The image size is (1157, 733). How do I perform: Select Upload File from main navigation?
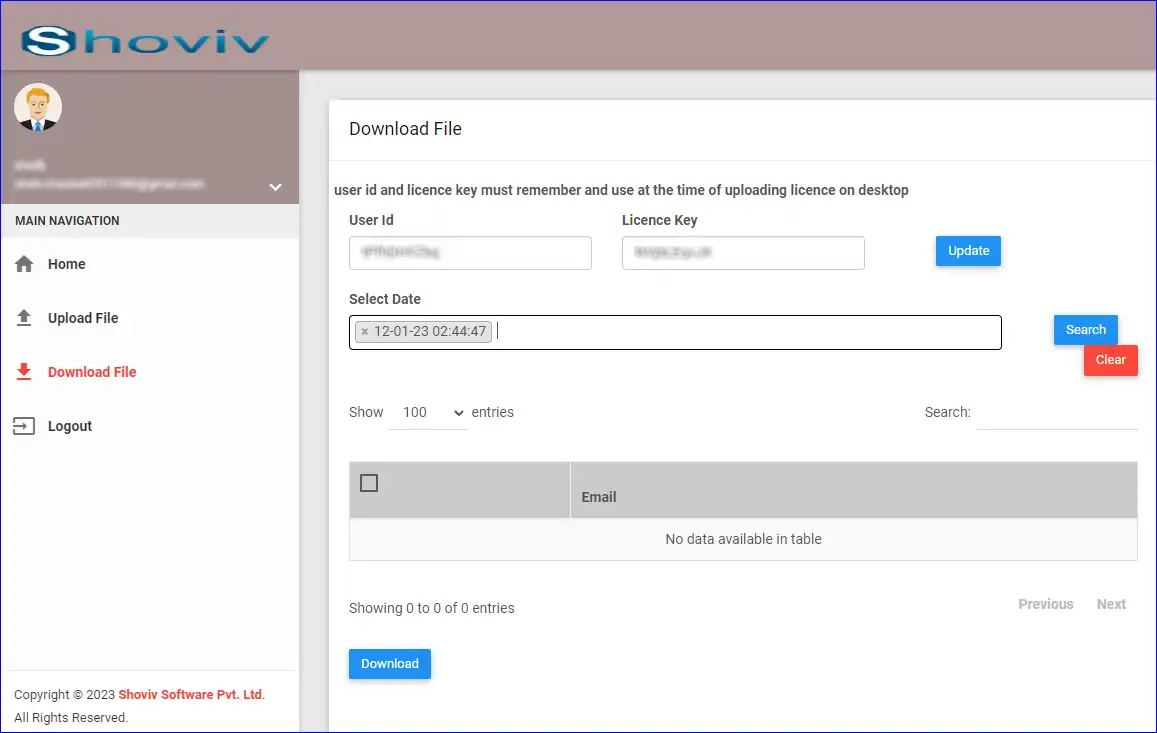click(x=83, y=317)
